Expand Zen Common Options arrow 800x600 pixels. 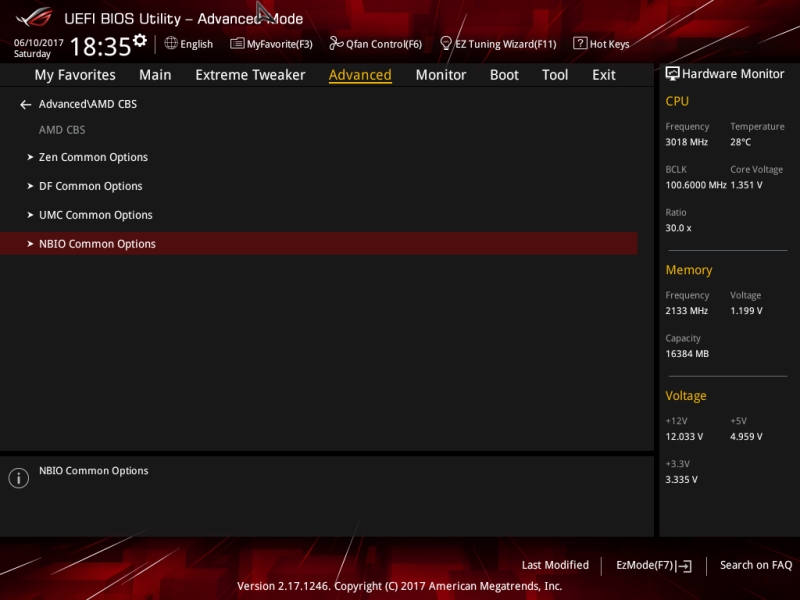[x=30, y=157]
